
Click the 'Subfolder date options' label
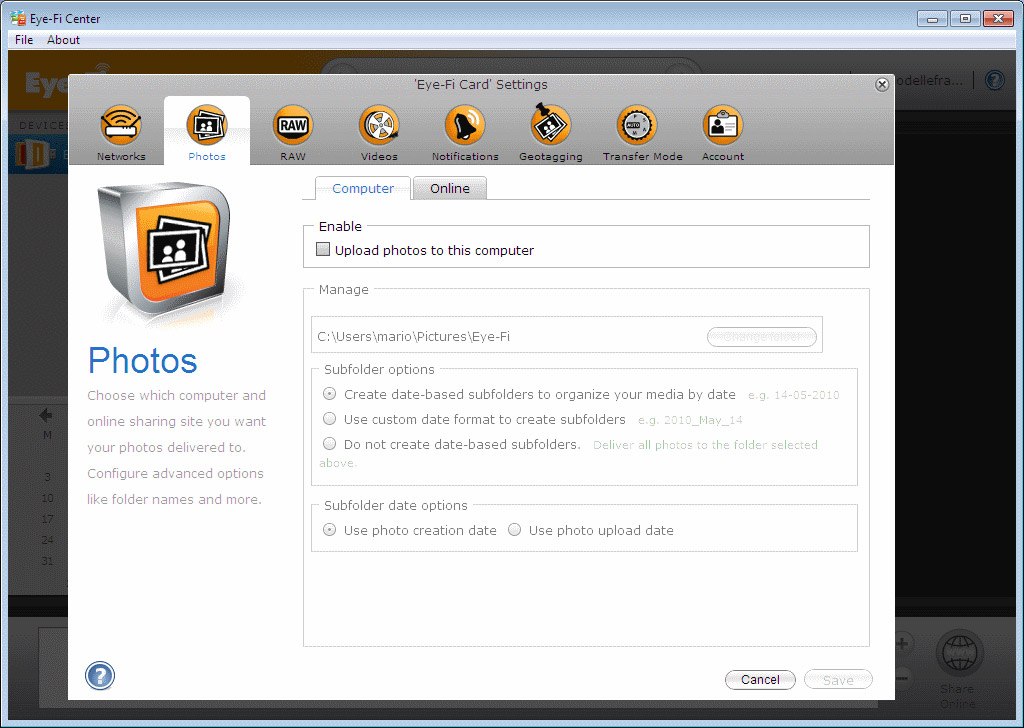click(x=396, y=505)
